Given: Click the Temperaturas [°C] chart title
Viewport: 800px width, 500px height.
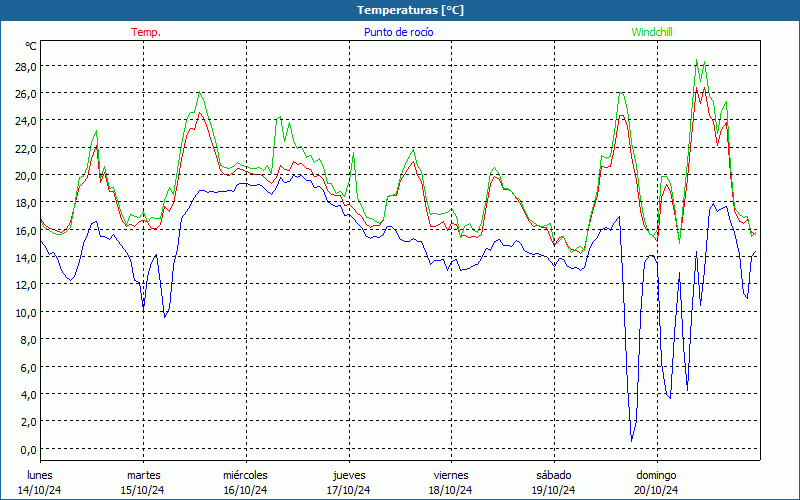Looking at the screenshot, I should tap(410, 10).
